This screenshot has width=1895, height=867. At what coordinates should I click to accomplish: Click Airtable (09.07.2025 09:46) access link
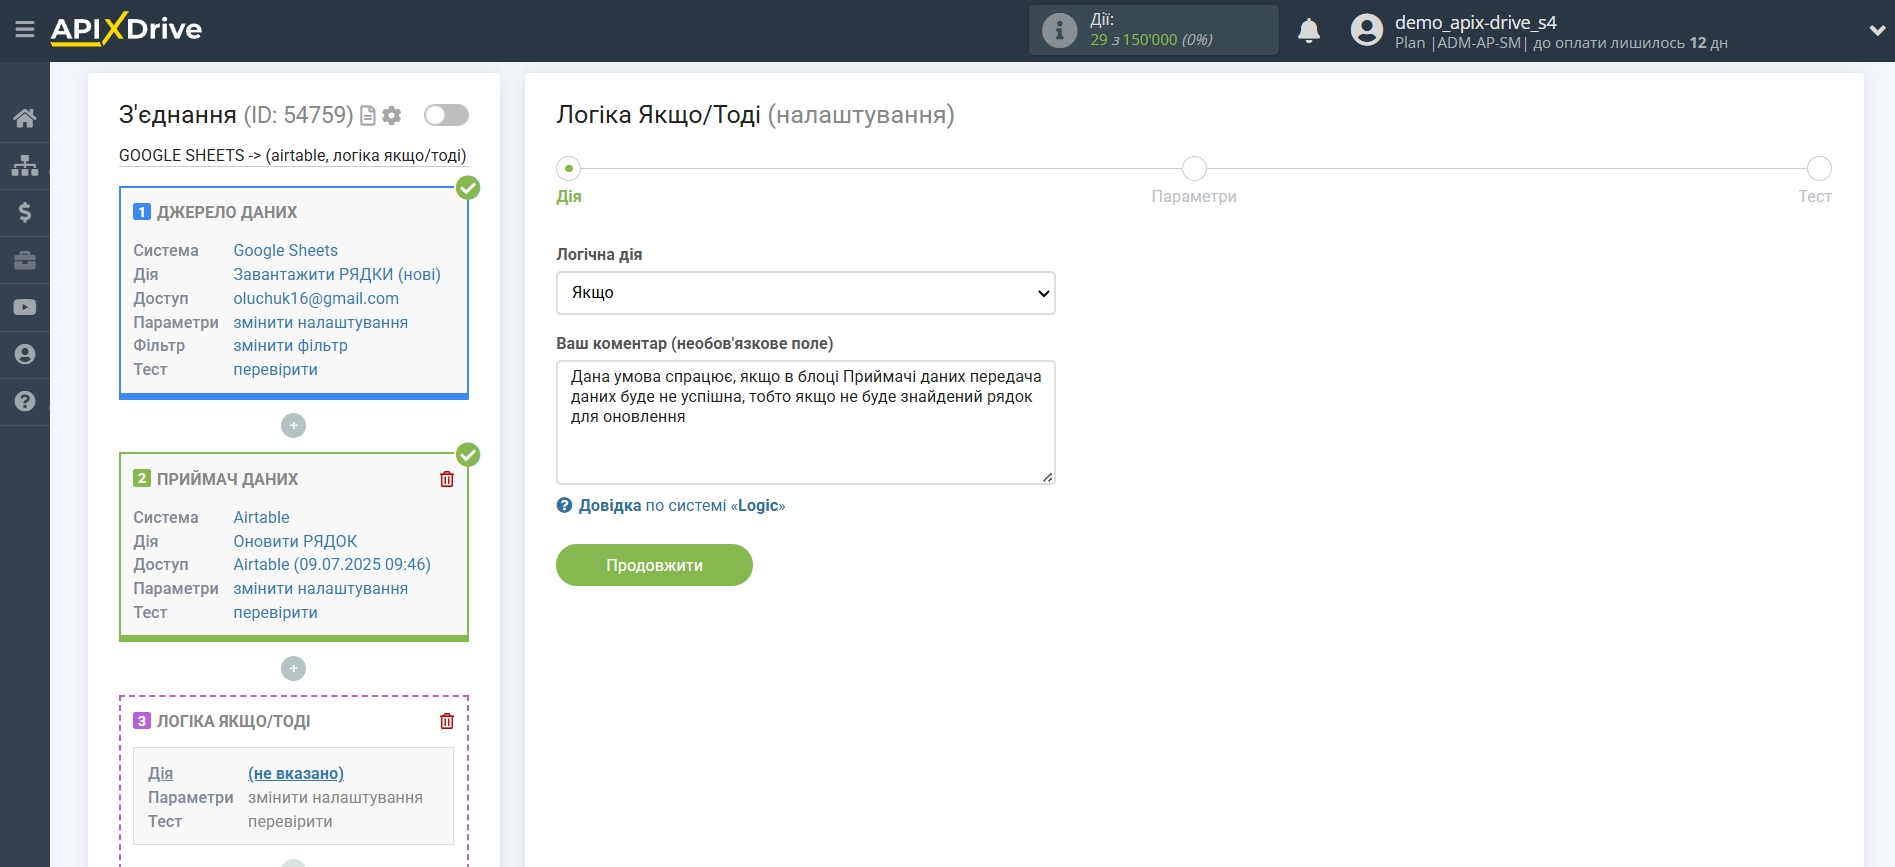(x=332, y=565)
